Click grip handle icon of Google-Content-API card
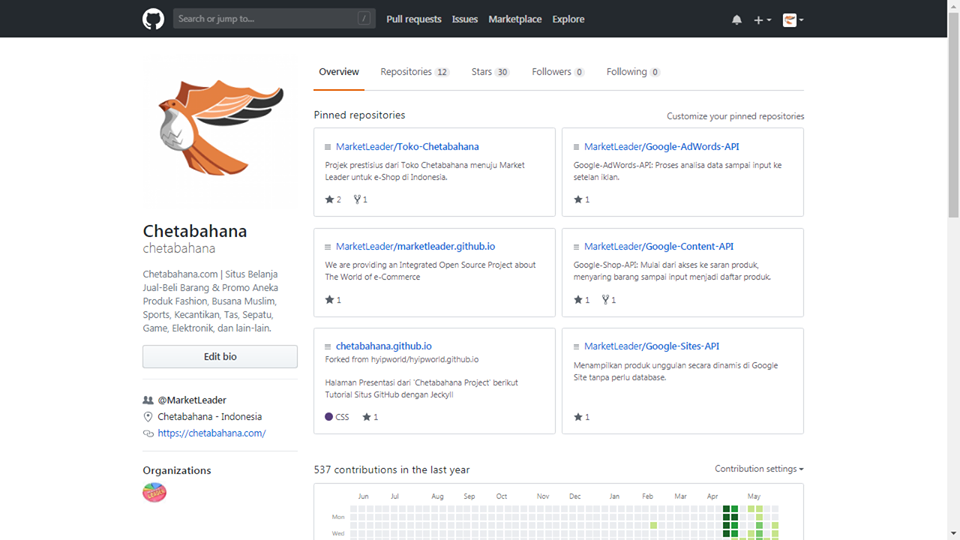Image resolution: width=960 pixels, height=540 pixels. tap(576, 247)
